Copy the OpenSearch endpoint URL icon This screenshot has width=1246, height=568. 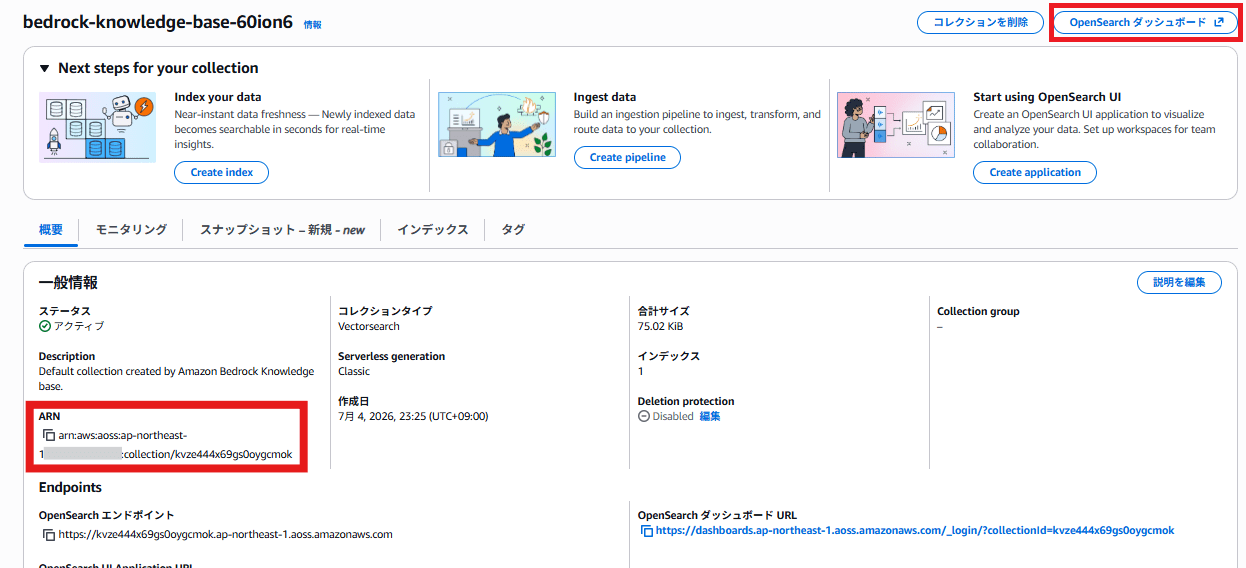click(49, 534)
